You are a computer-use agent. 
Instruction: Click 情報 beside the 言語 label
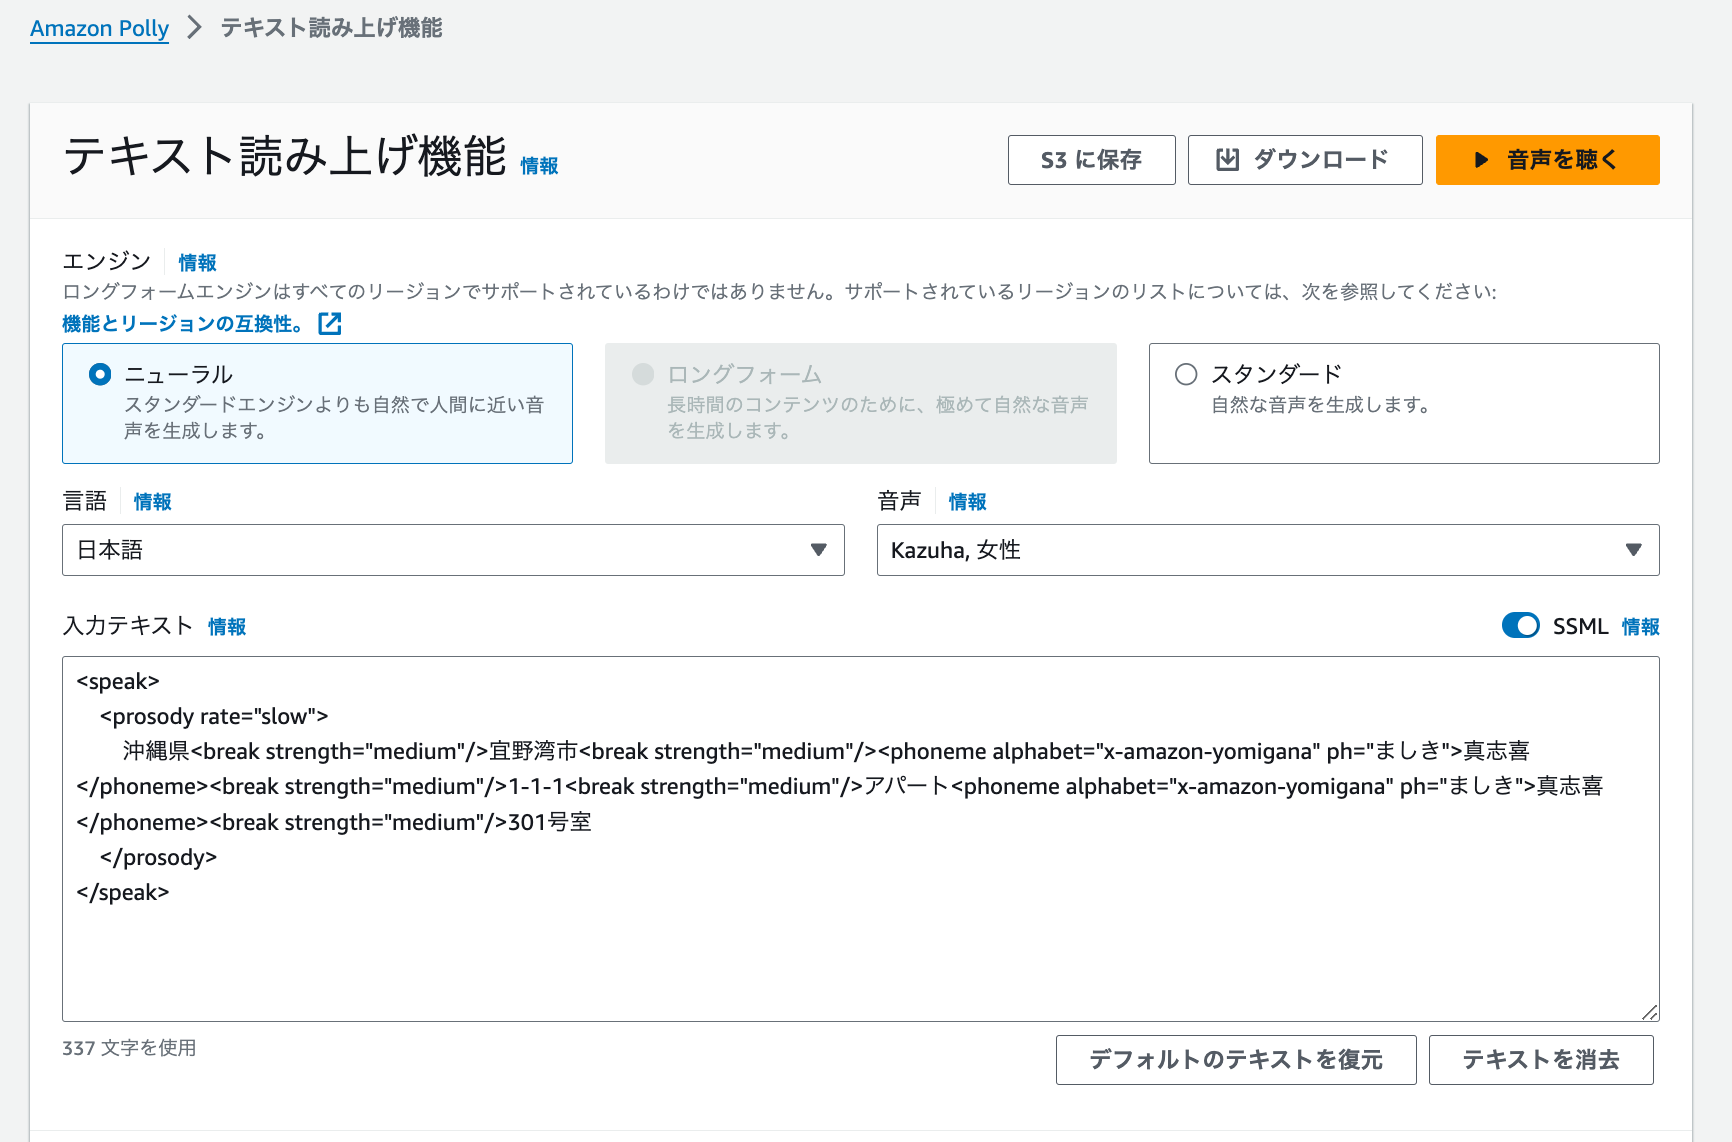coord(152,501)
